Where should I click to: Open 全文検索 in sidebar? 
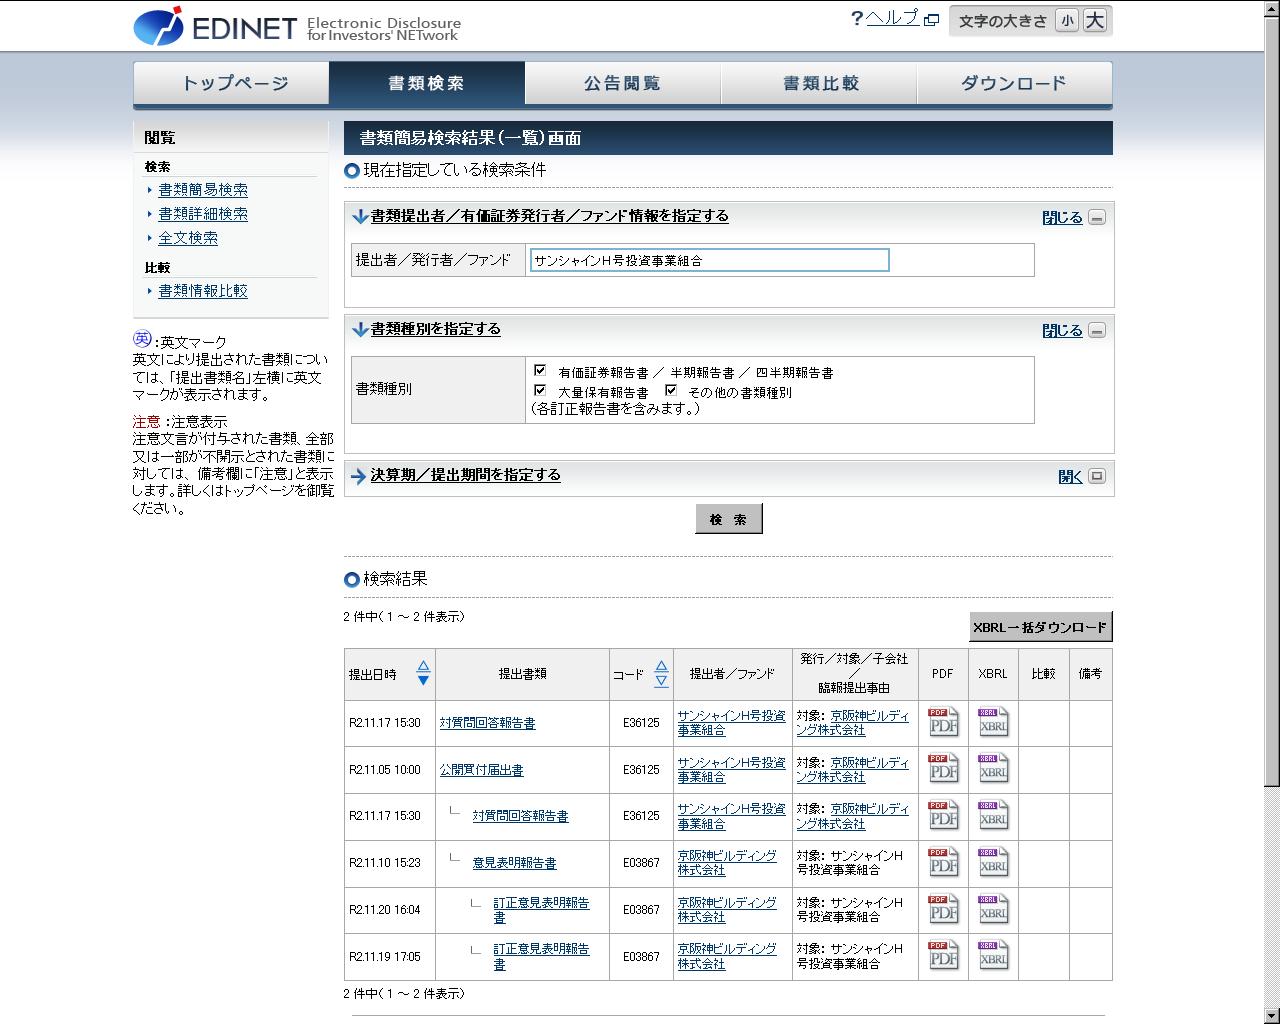pos(188,238)
